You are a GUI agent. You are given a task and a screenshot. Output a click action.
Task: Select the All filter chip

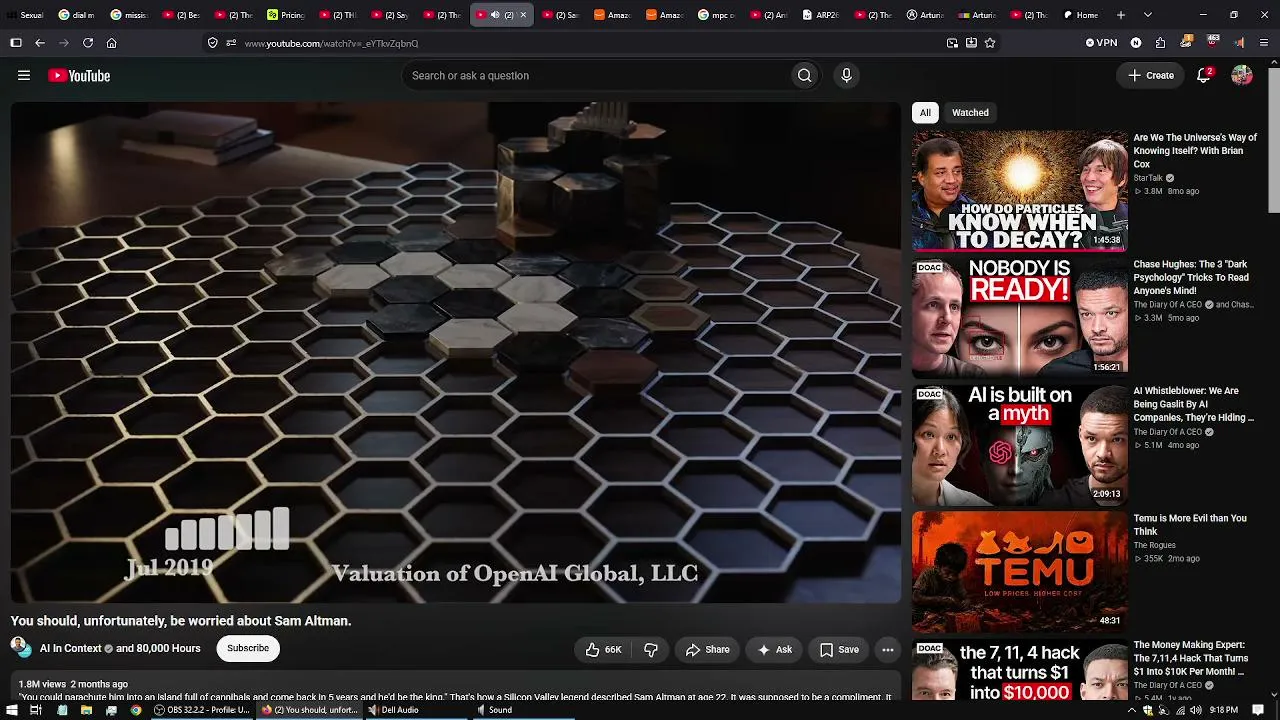pyautogui.click(x=925, y=112)
